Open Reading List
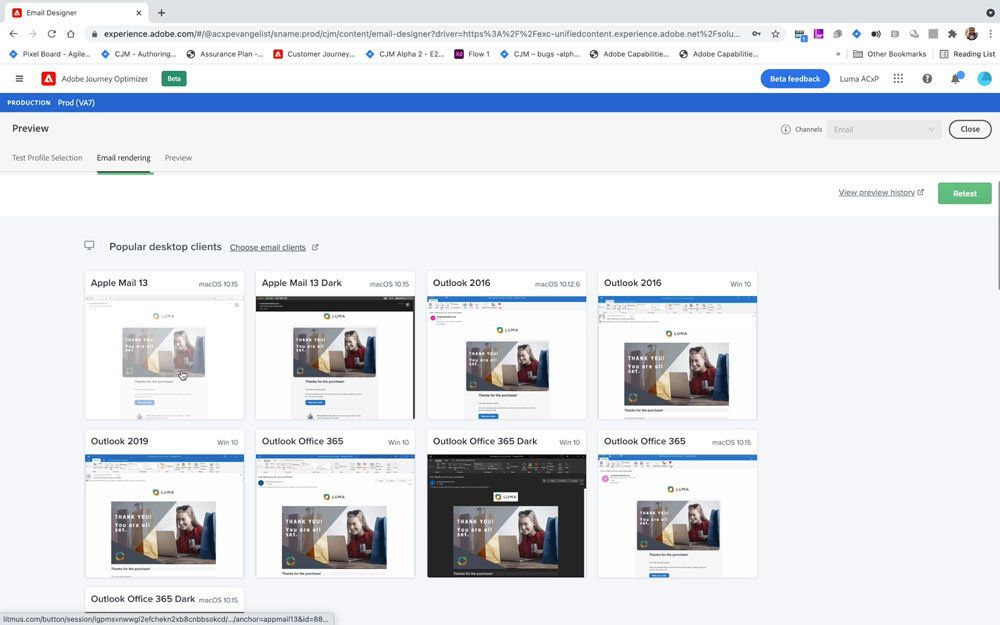Screen dimensions: 1000x625 (x=967, y=54)
